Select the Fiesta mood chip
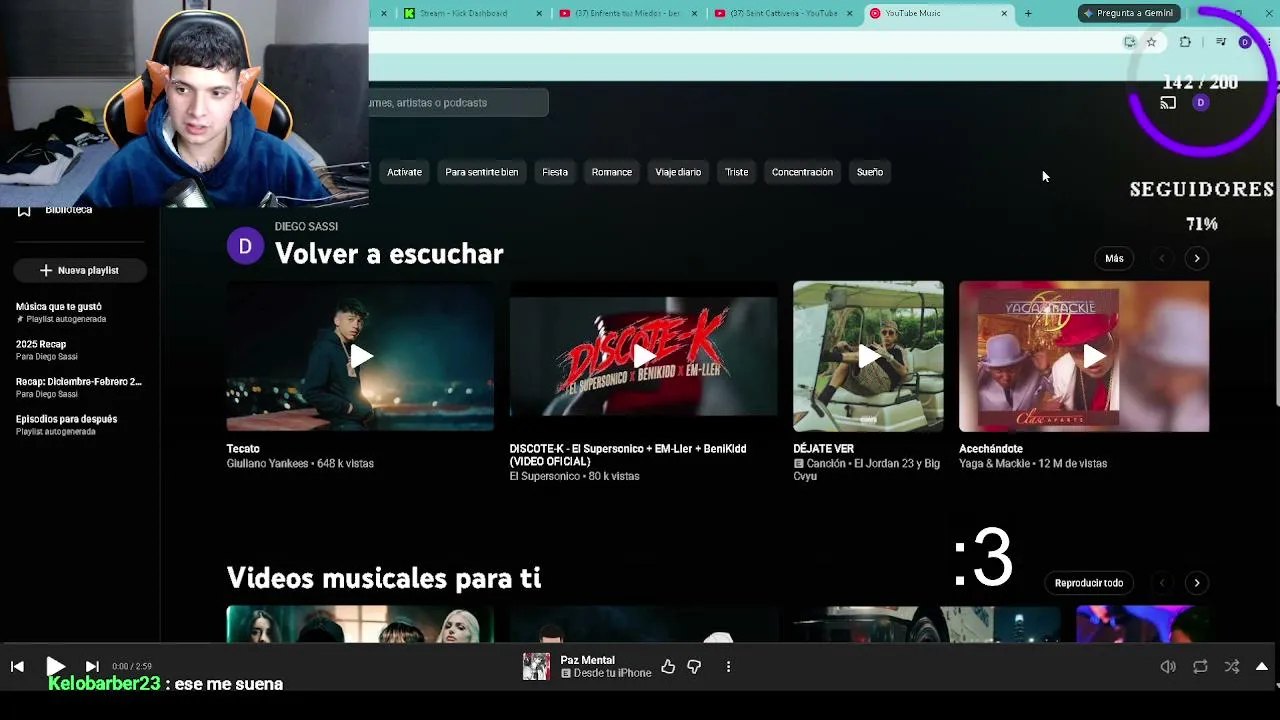Viewport: 1280px width, 720px height. coord(555,172)
